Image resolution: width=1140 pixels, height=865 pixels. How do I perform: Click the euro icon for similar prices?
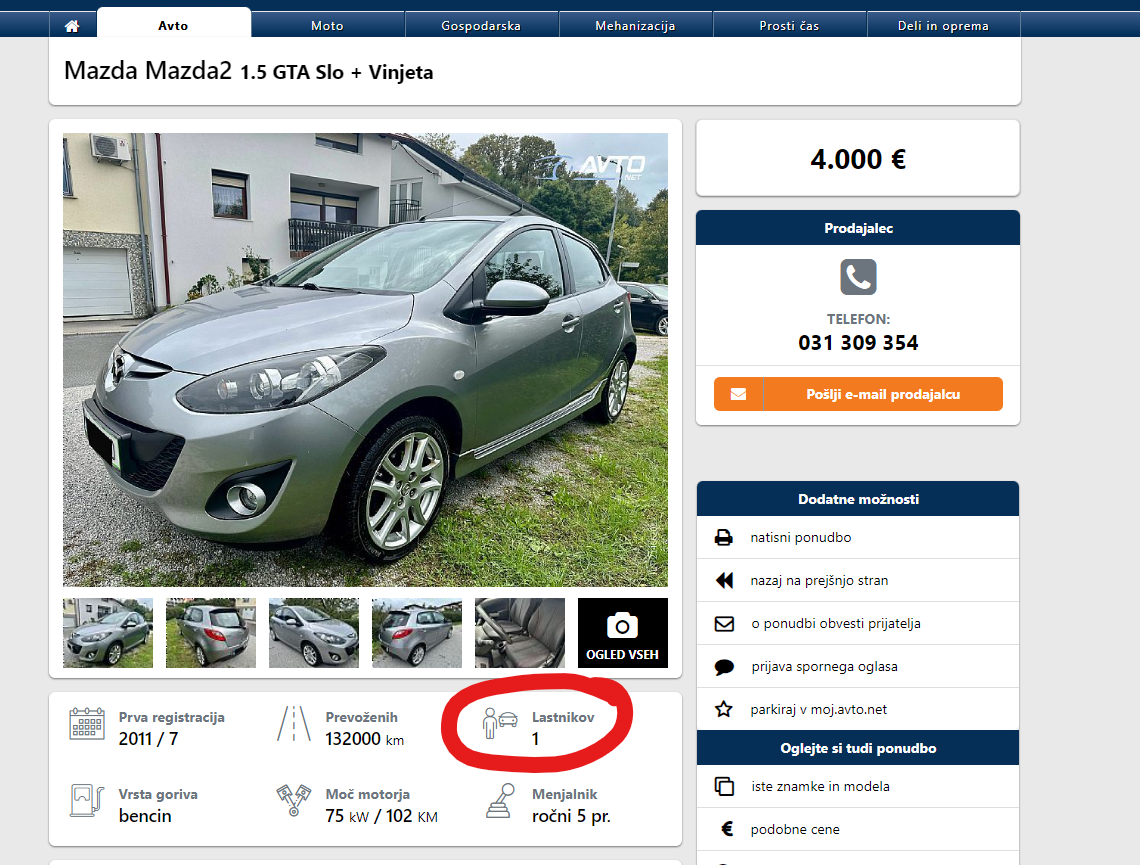[726, 829]
